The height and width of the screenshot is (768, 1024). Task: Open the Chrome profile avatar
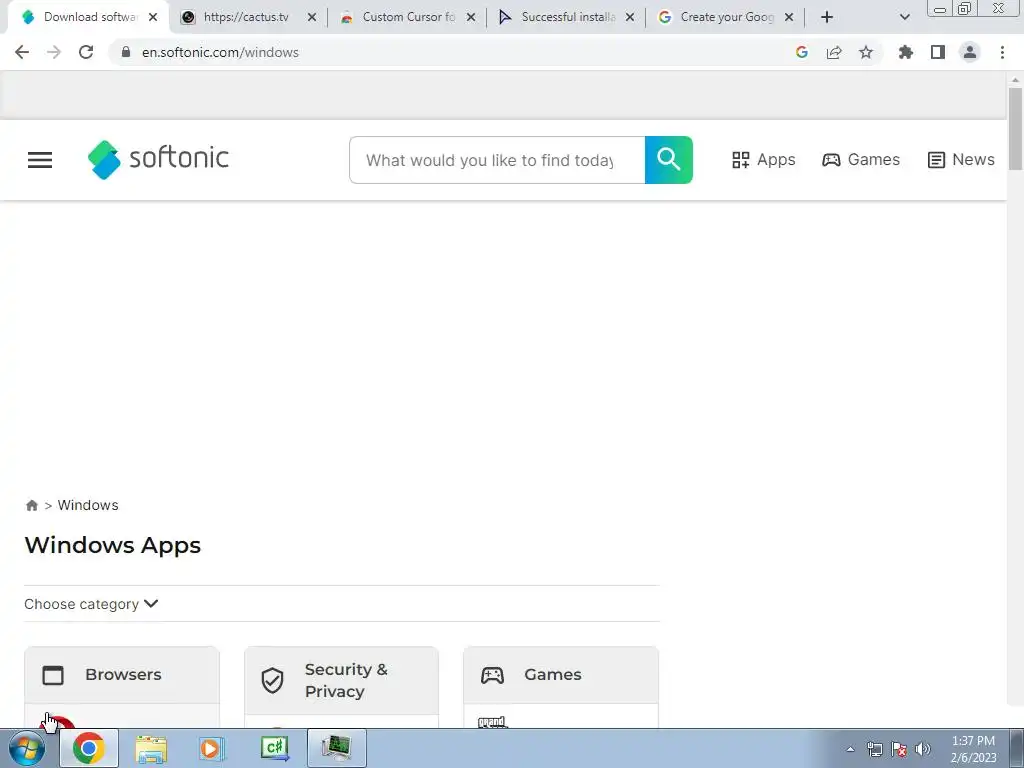(x=970, y=52)
